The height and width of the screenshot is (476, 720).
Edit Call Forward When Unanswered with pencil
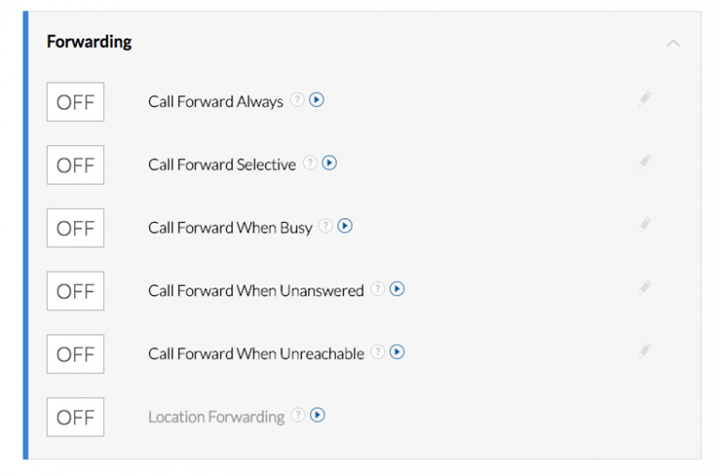click(x=645, y=288)
